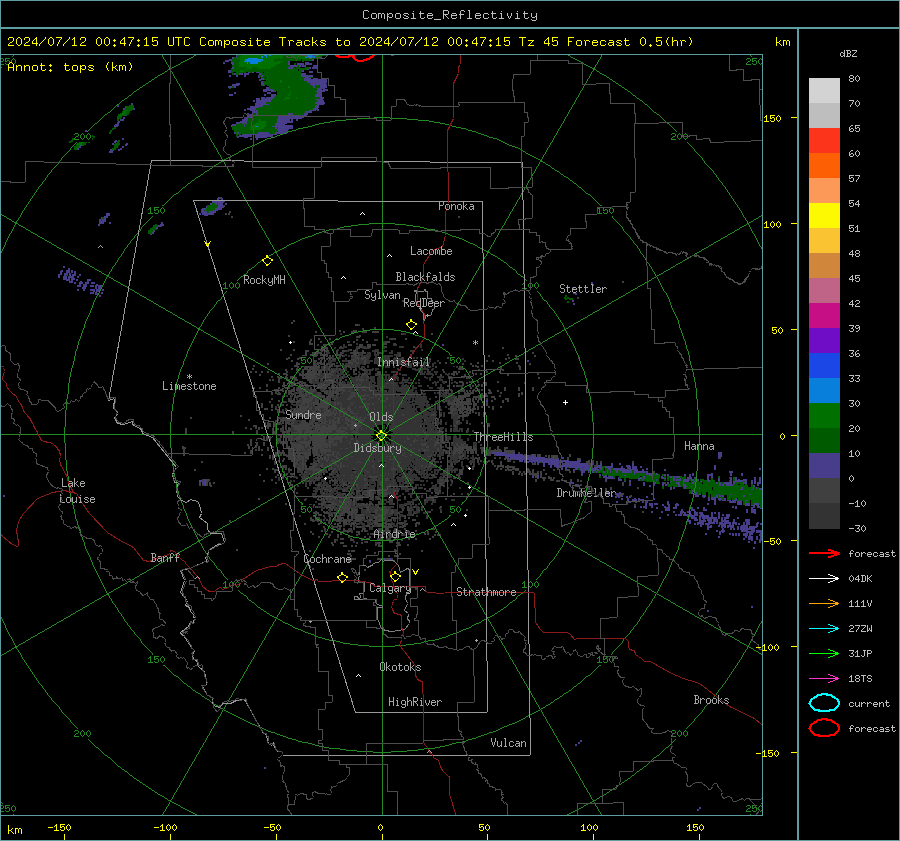Click the ThreeHills label
The width and height of the screenshot is (900, 841).
[503, 437]
